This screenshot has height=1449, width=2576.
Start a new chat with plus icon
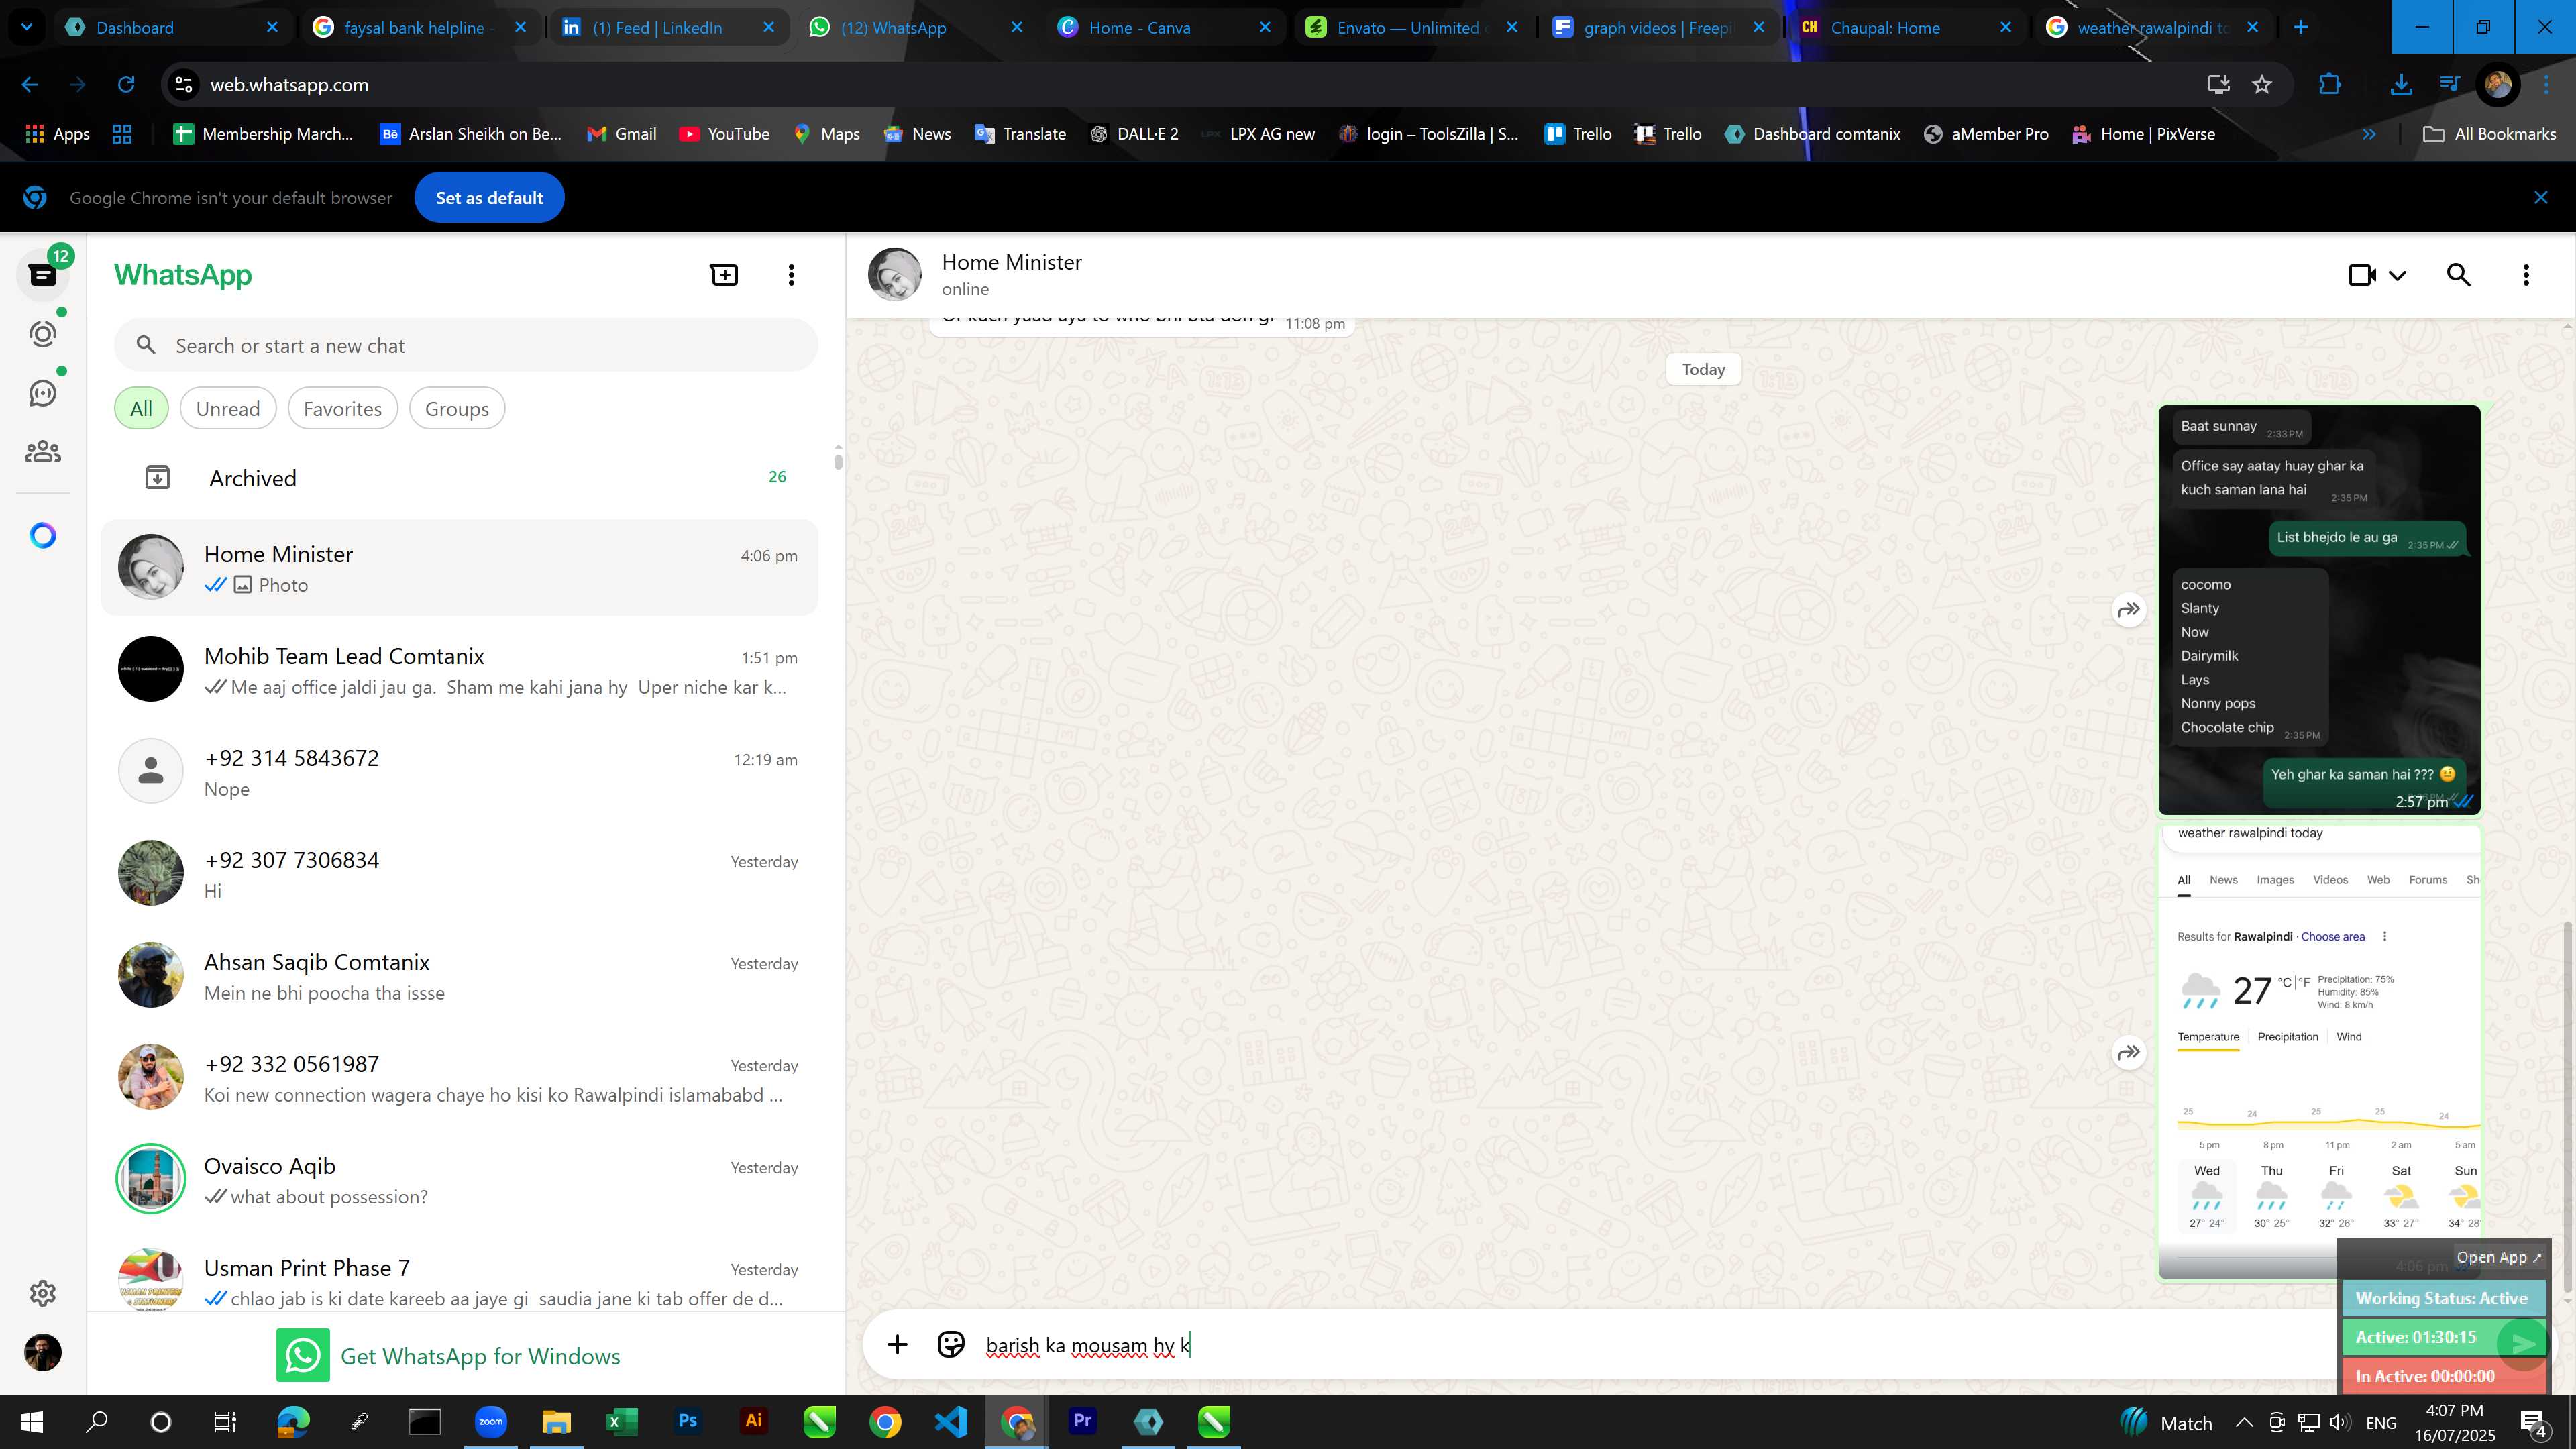point(724,275)
